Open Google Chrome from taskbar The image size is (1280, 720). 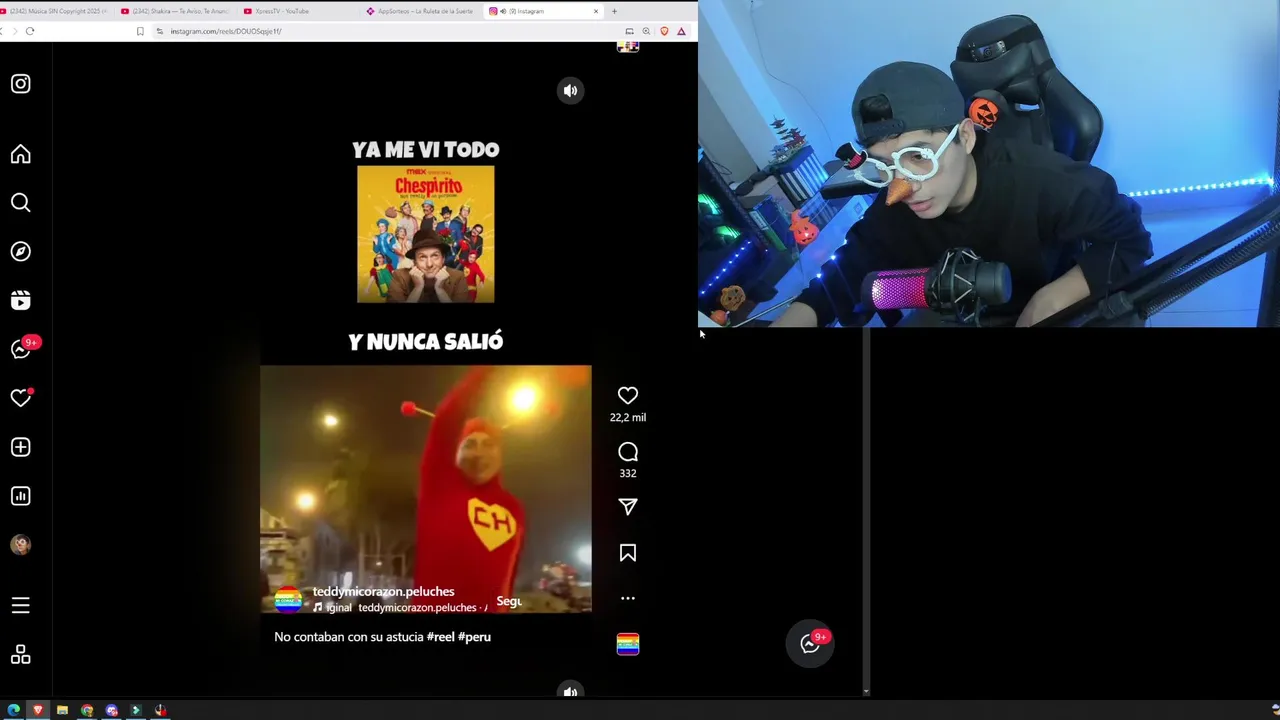(87, 710)
